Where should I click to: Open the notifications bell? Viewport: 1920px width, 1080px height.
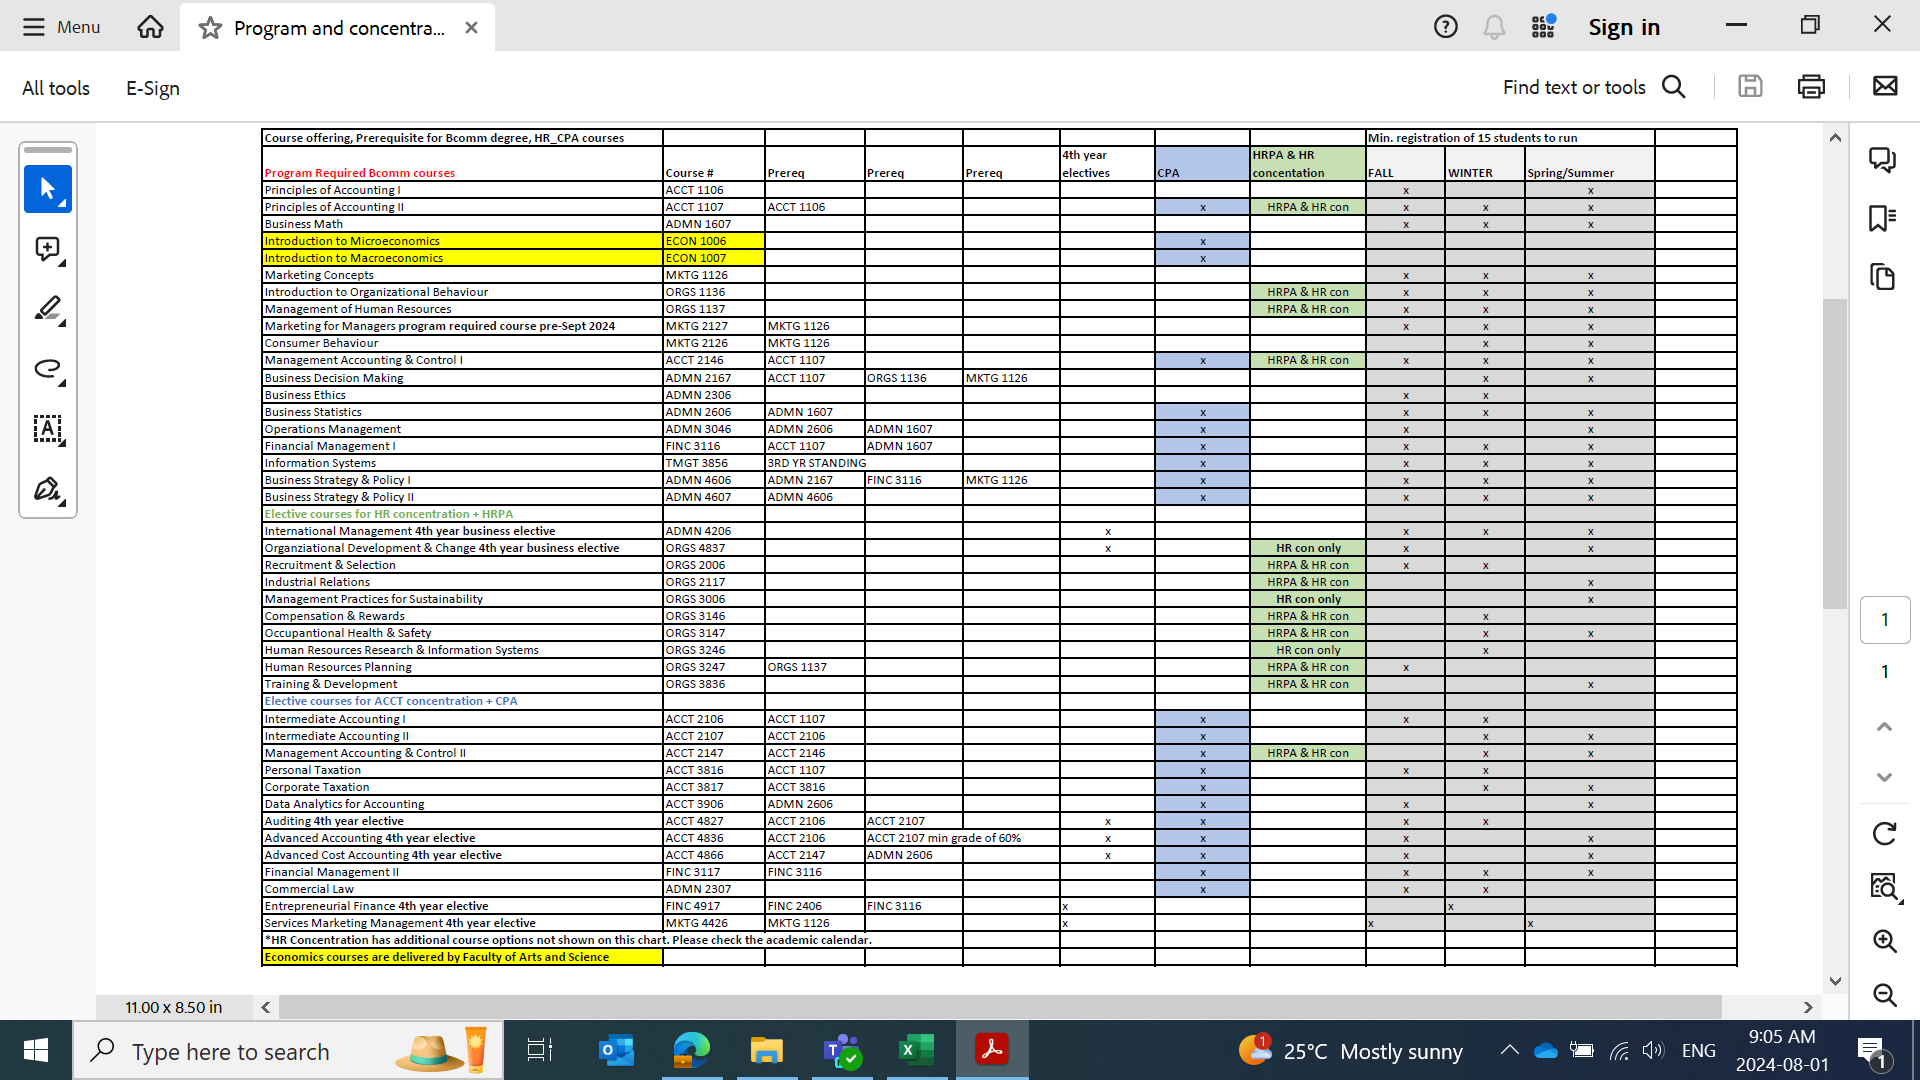click(x=1494, y=27)
